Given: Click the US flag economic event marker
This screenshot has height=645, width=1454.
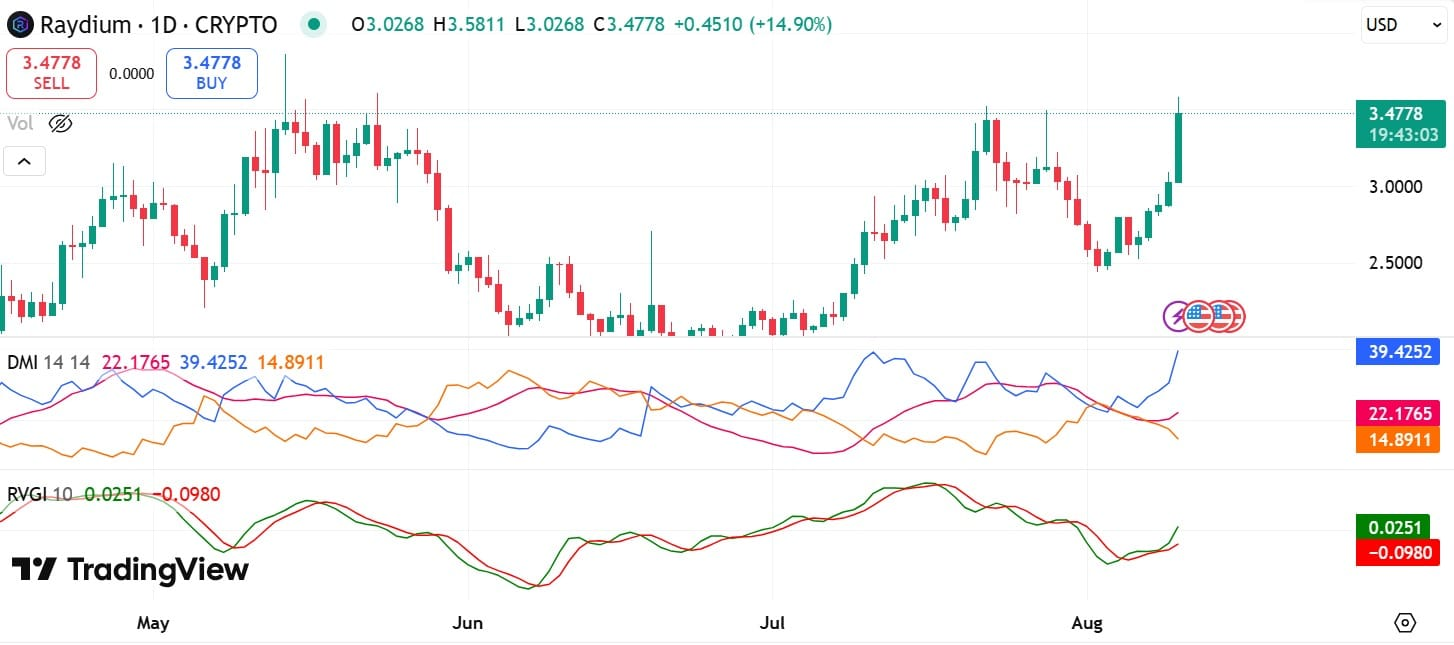Looking at the screenshot, I should [x=1198, y=317].
